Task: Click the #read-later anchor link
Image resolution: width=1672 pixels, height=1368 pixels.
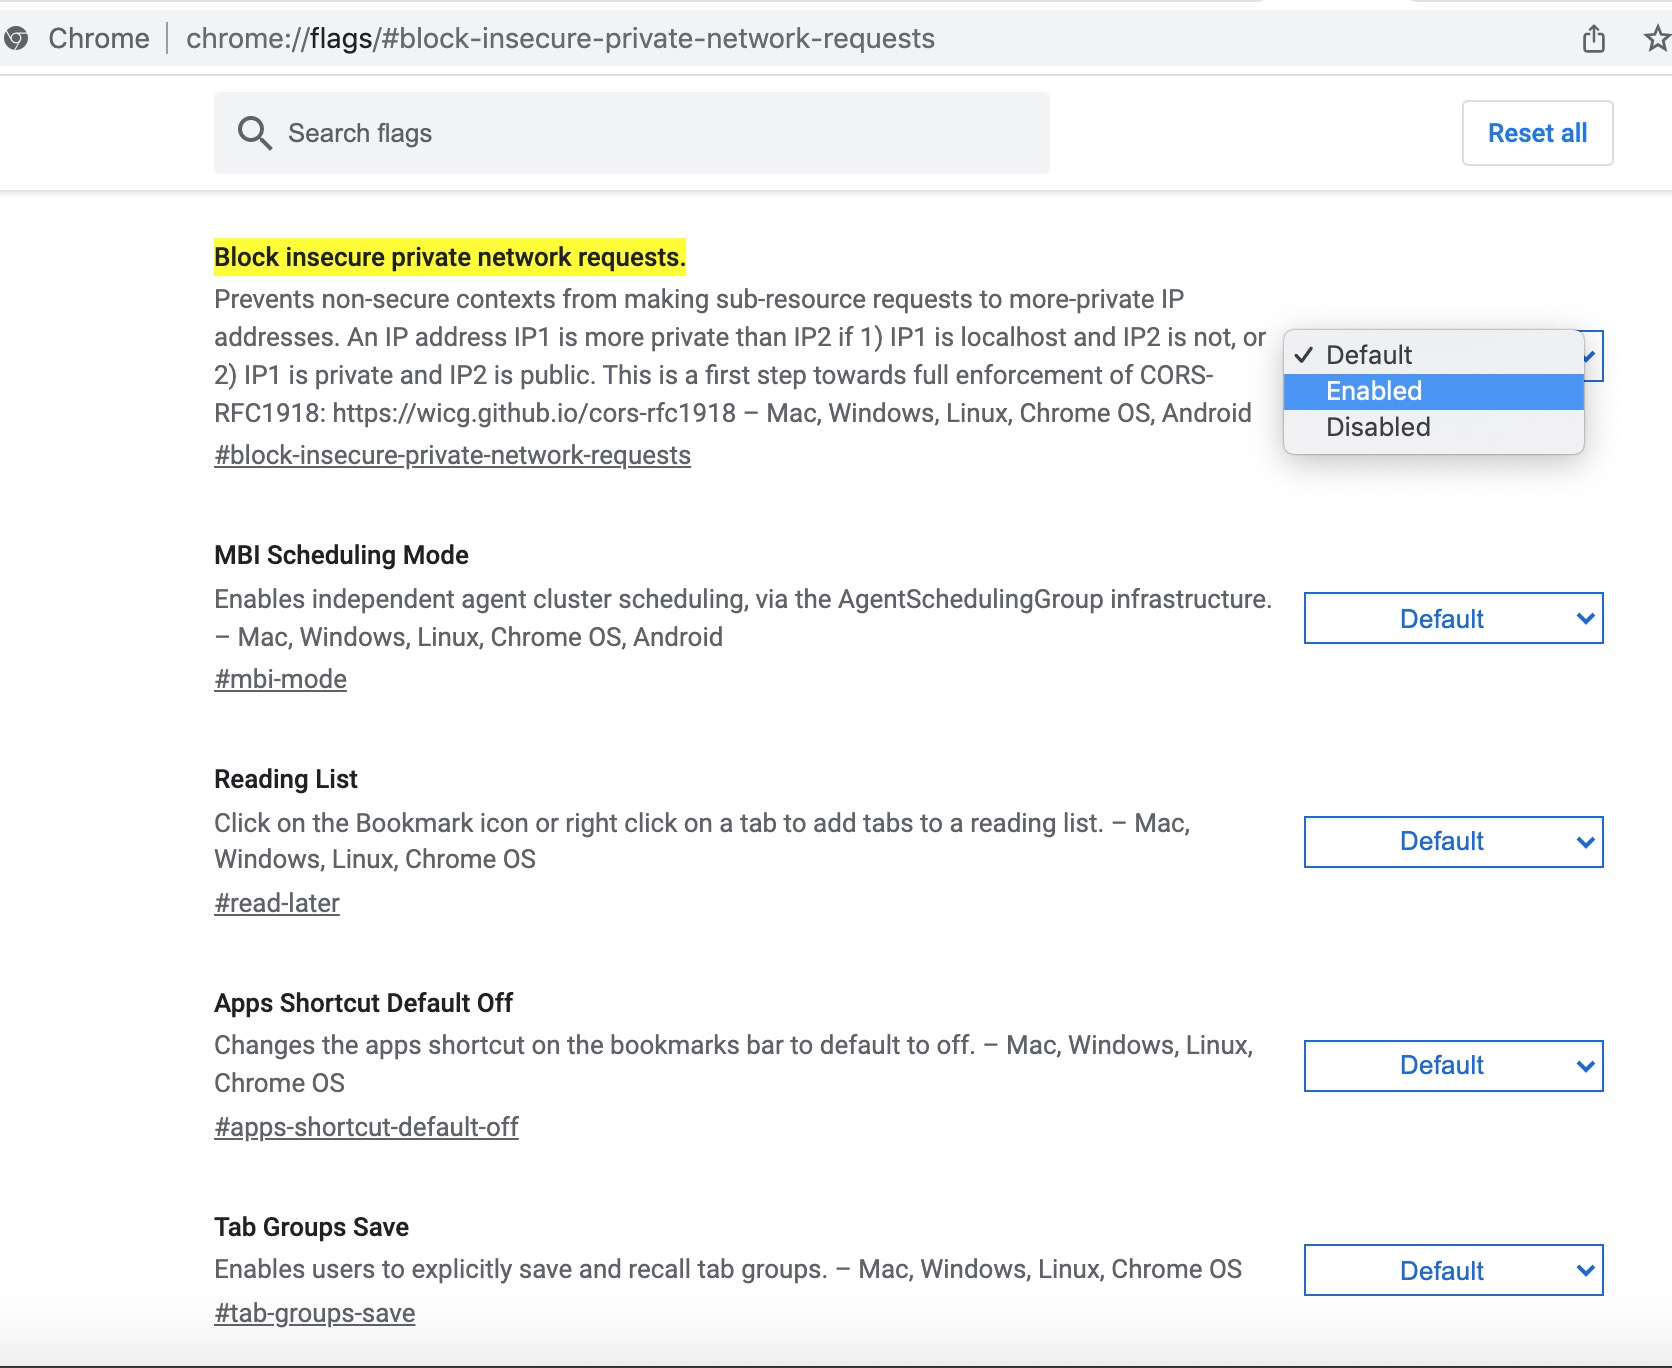Action: click(277, 904)
